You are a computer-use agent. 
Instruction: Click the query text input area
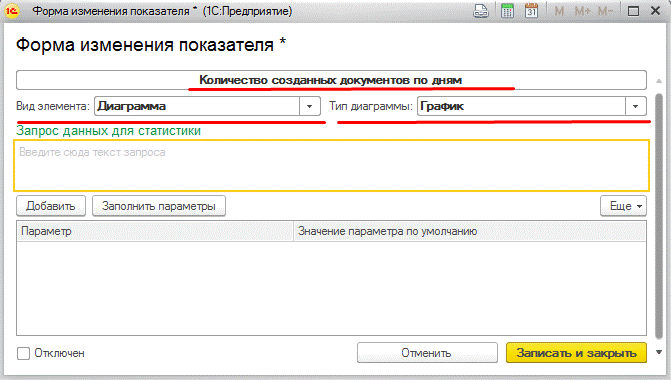332,165
